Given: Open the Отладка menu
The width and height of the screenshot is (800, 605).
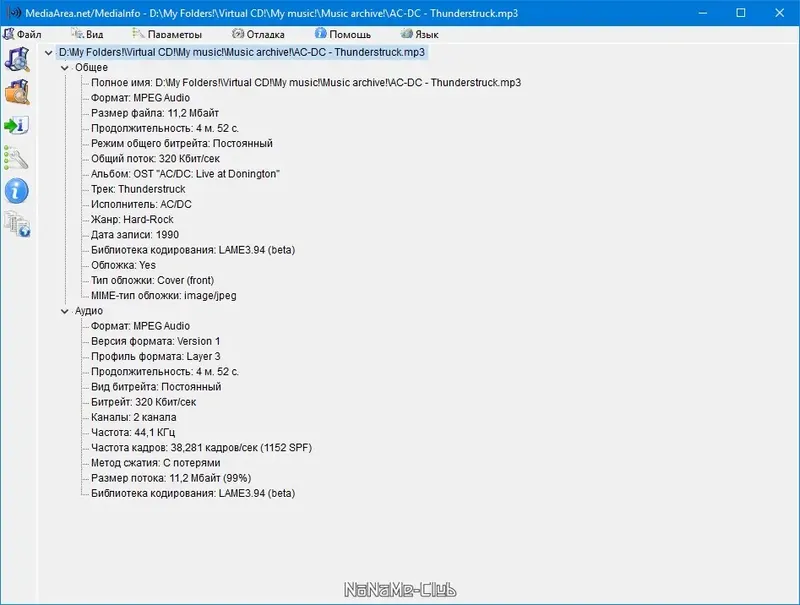Looking at the screenshot, I should (x=258, y=34).
